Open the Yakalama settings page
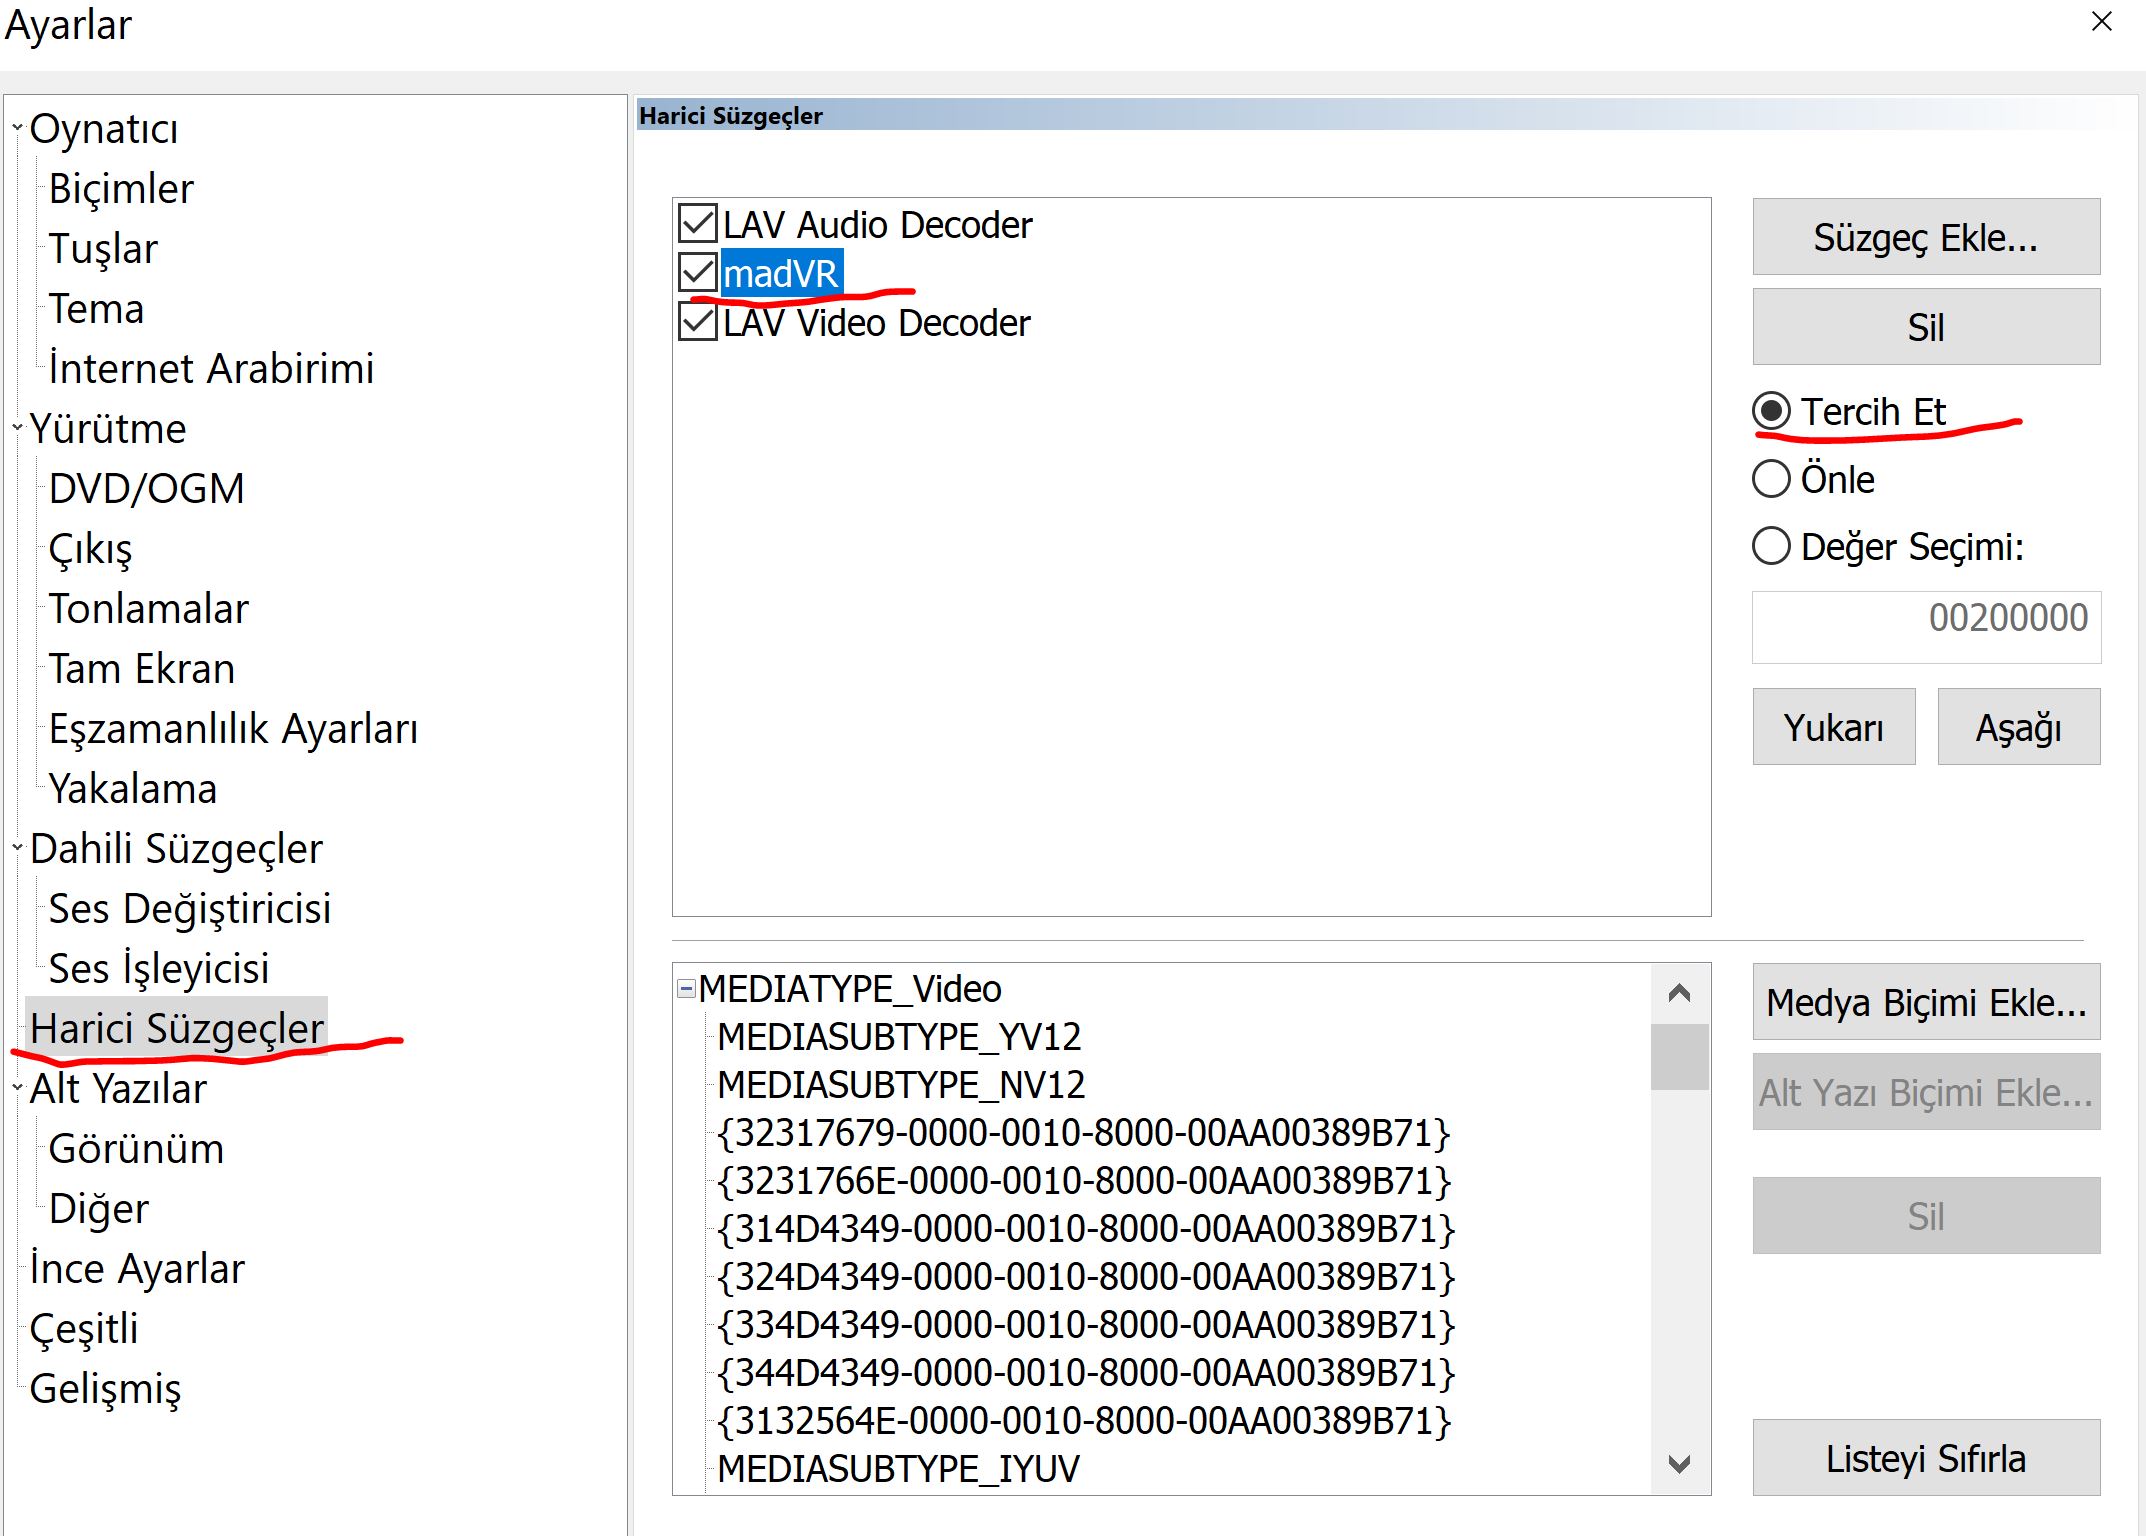The image size is (2146, 1536). [x=132, y=788]
